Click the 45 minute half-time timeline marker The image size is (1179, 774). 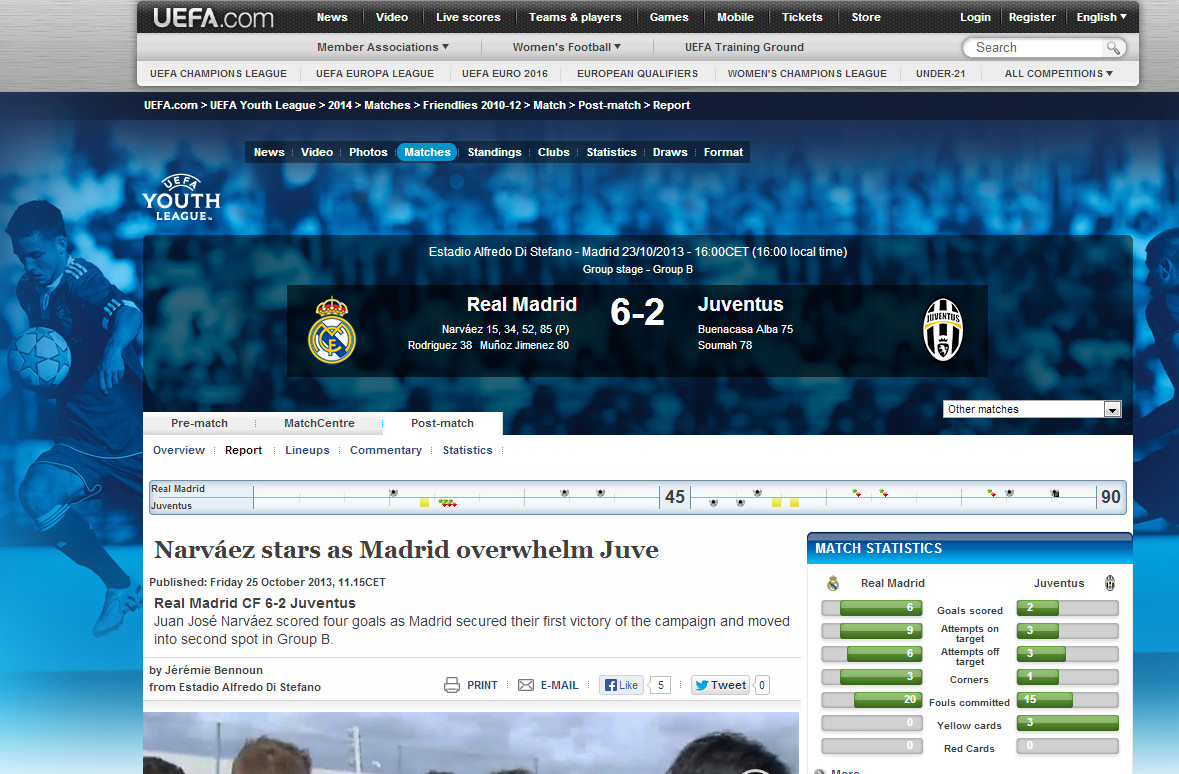(x=674, y=496)
